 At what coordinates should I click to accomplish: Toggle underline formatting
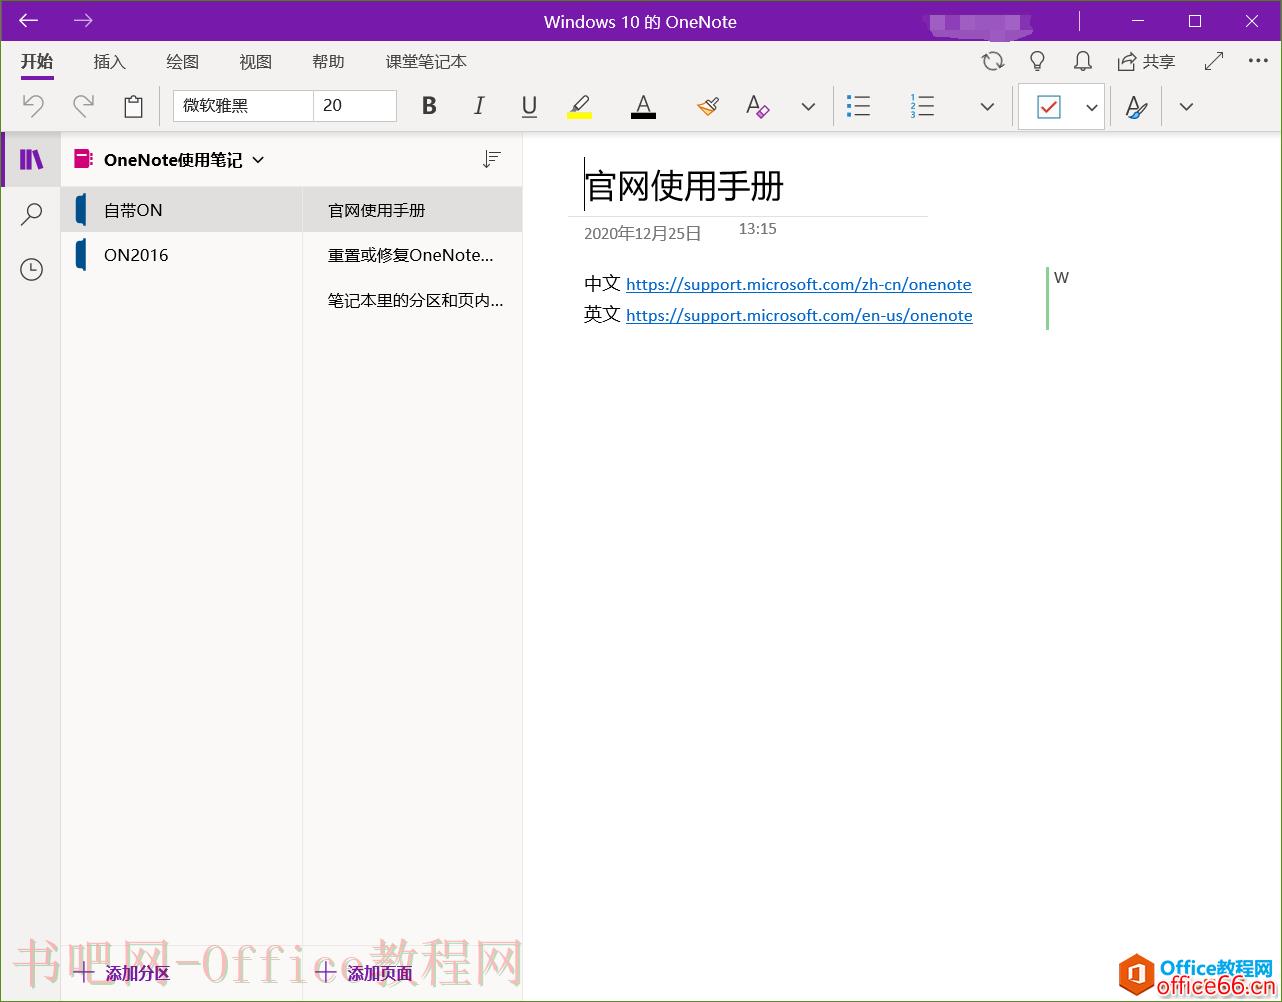(x=529, y=106)
